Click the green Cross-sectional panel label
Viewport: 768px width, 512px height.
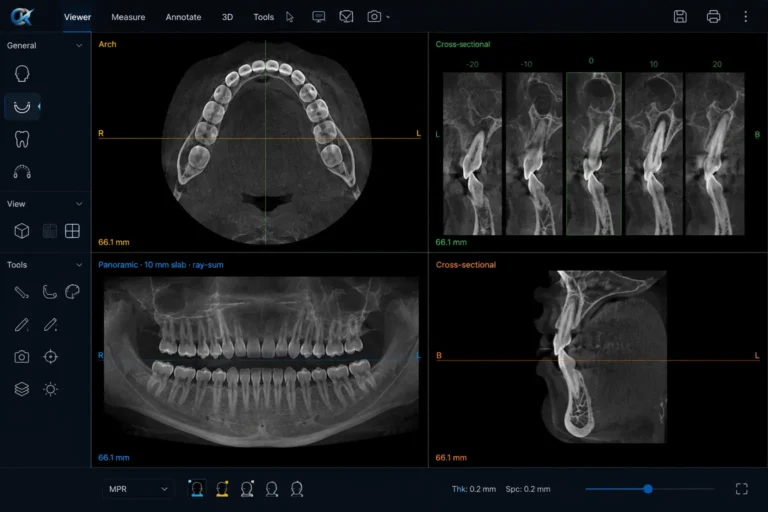pos(462,44)
